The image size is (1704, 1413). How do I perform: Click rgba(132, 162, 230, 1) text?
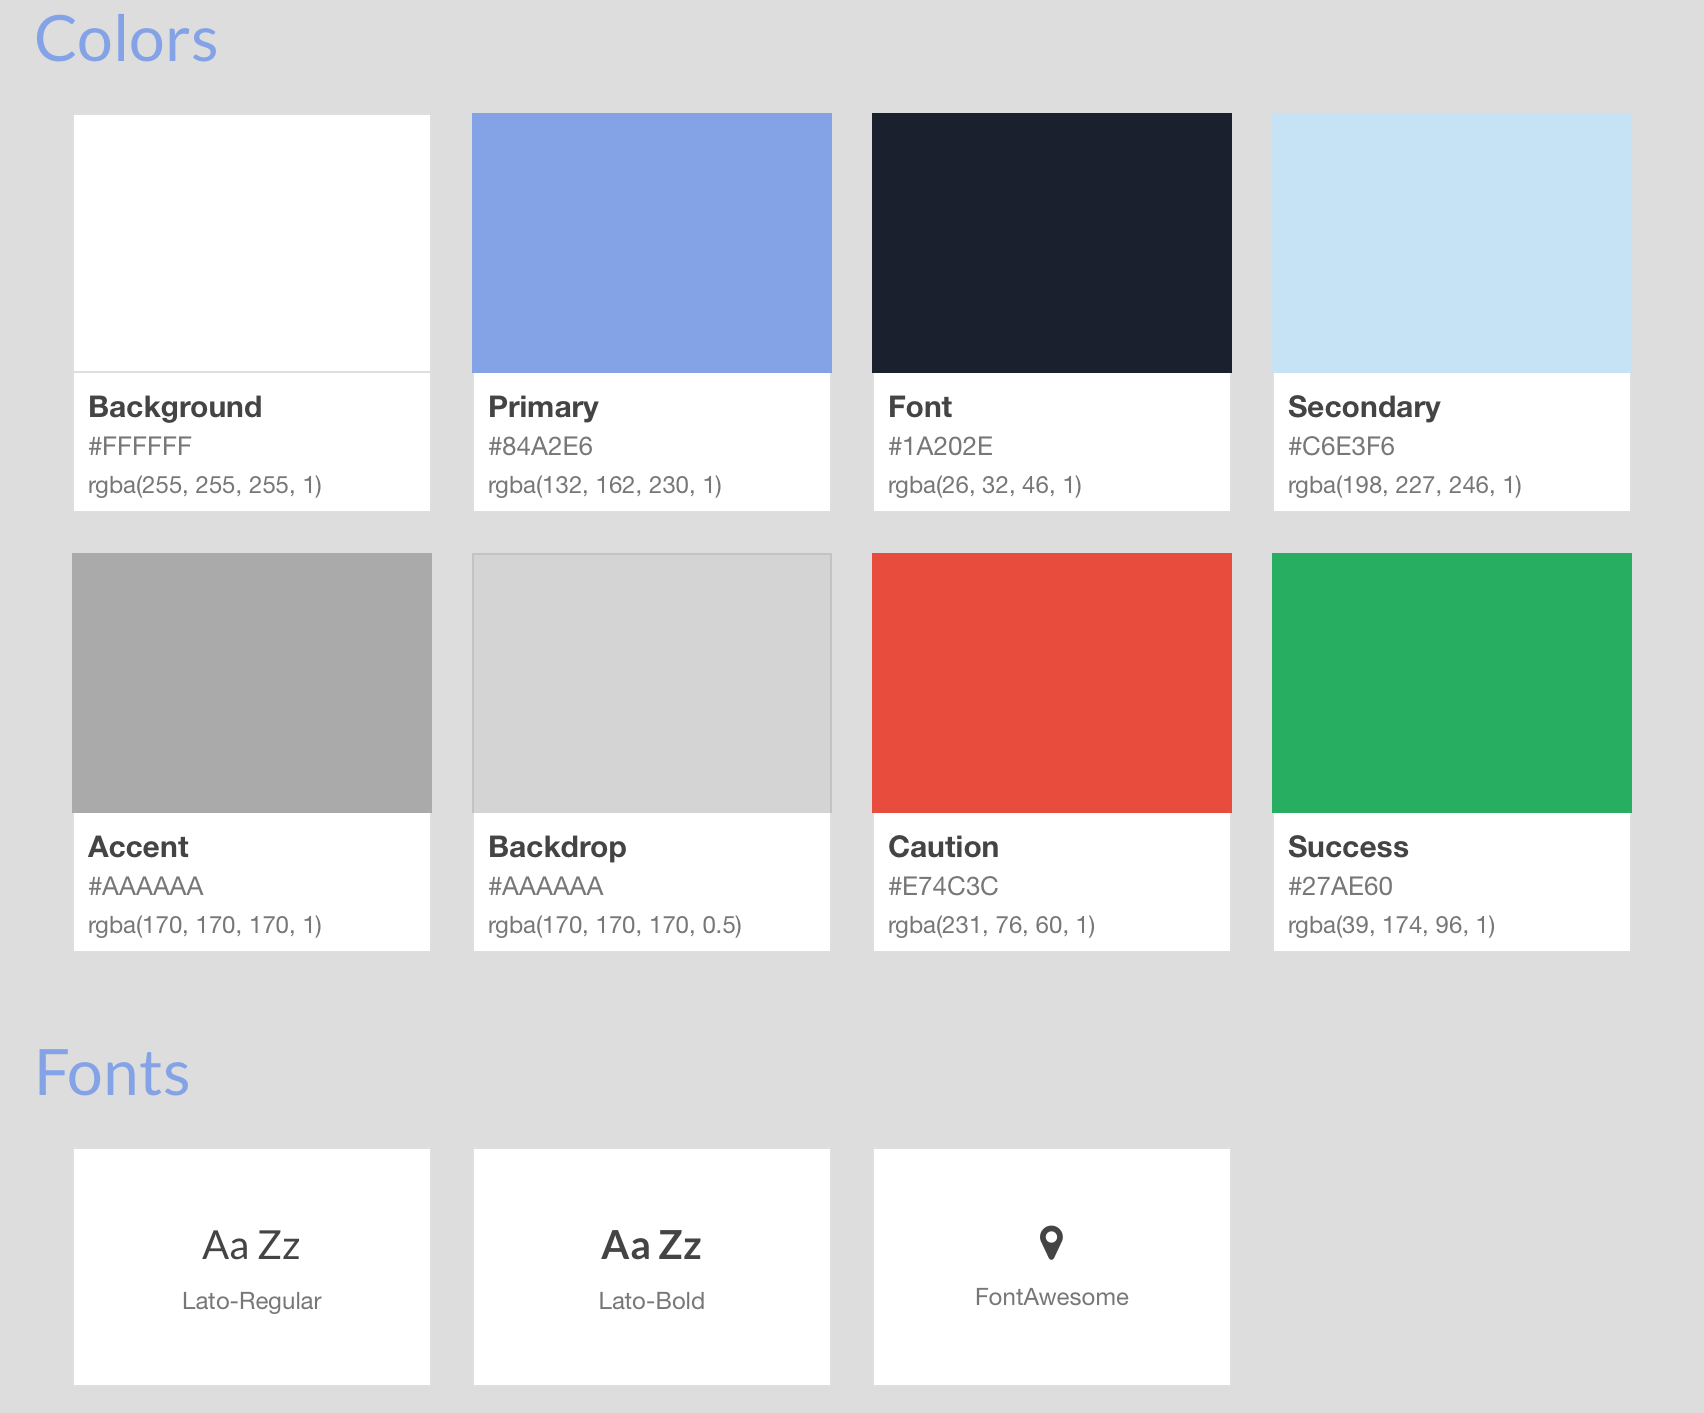(x=605, y=486)
